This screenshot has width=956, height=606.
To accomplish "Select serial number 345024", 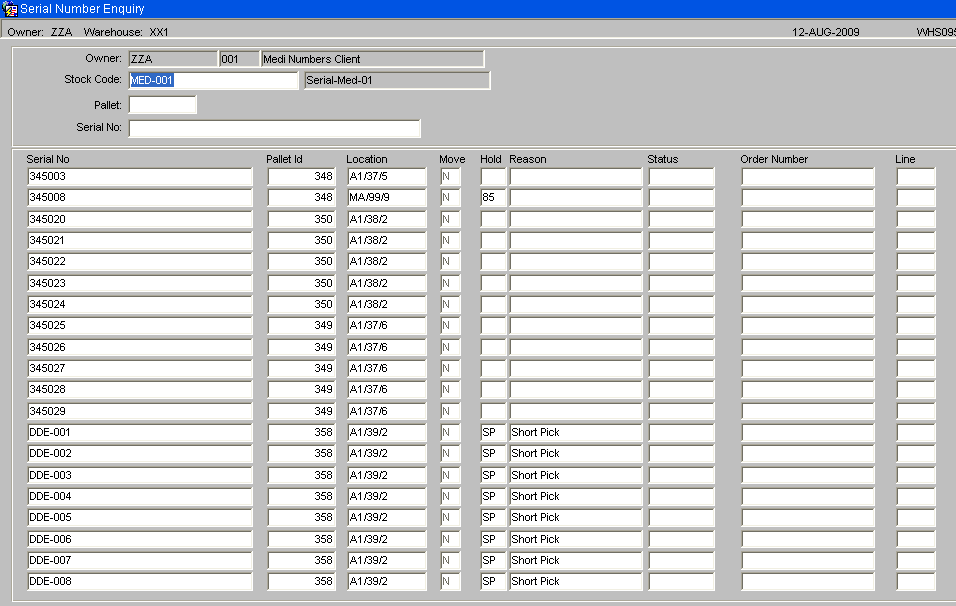I will tap(140, 305).
